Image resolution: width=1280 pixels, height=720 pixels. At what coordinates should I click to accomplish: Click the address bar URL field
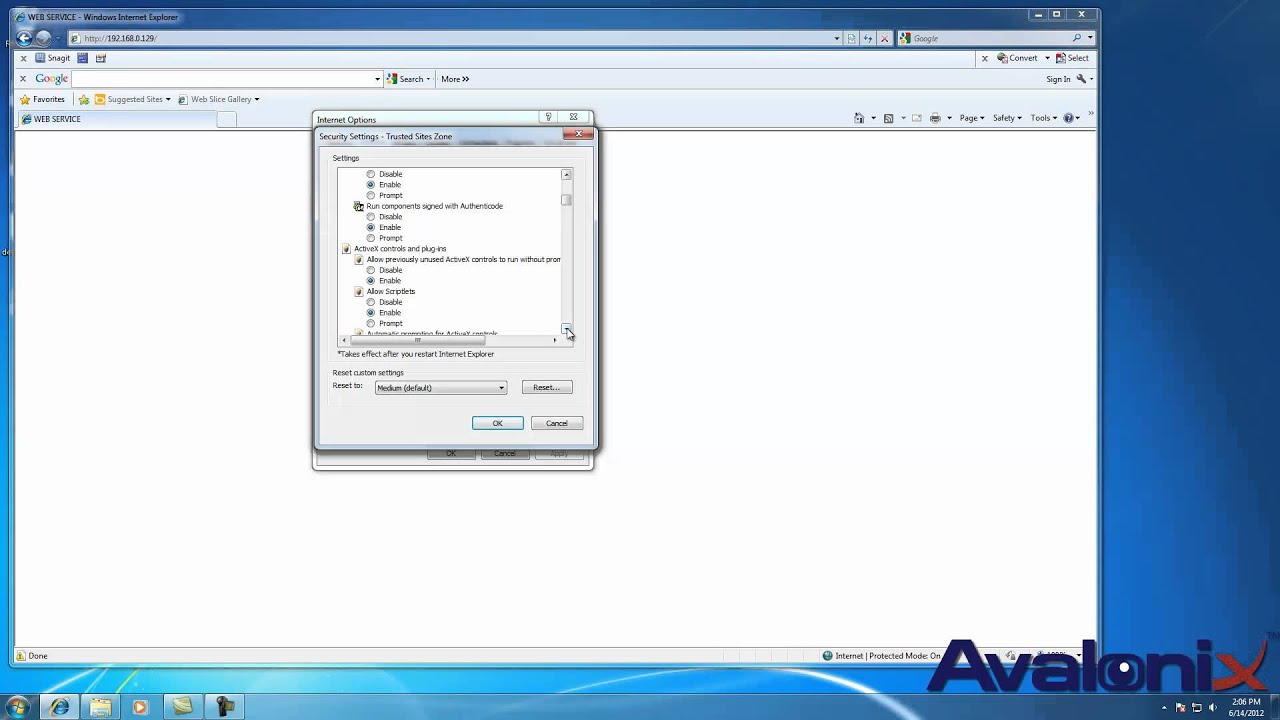(451, 38)
